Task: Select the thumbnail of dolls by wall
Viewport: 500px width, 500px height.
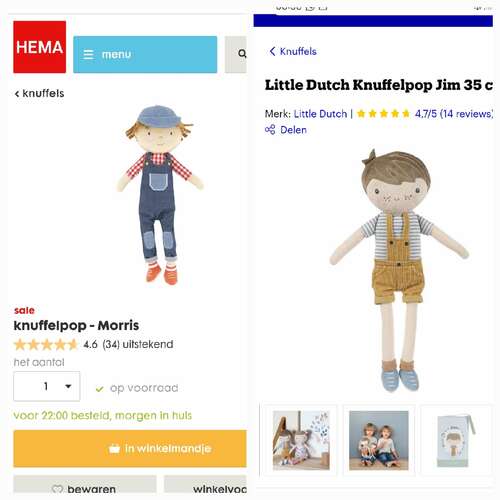Action: (301, 440)
